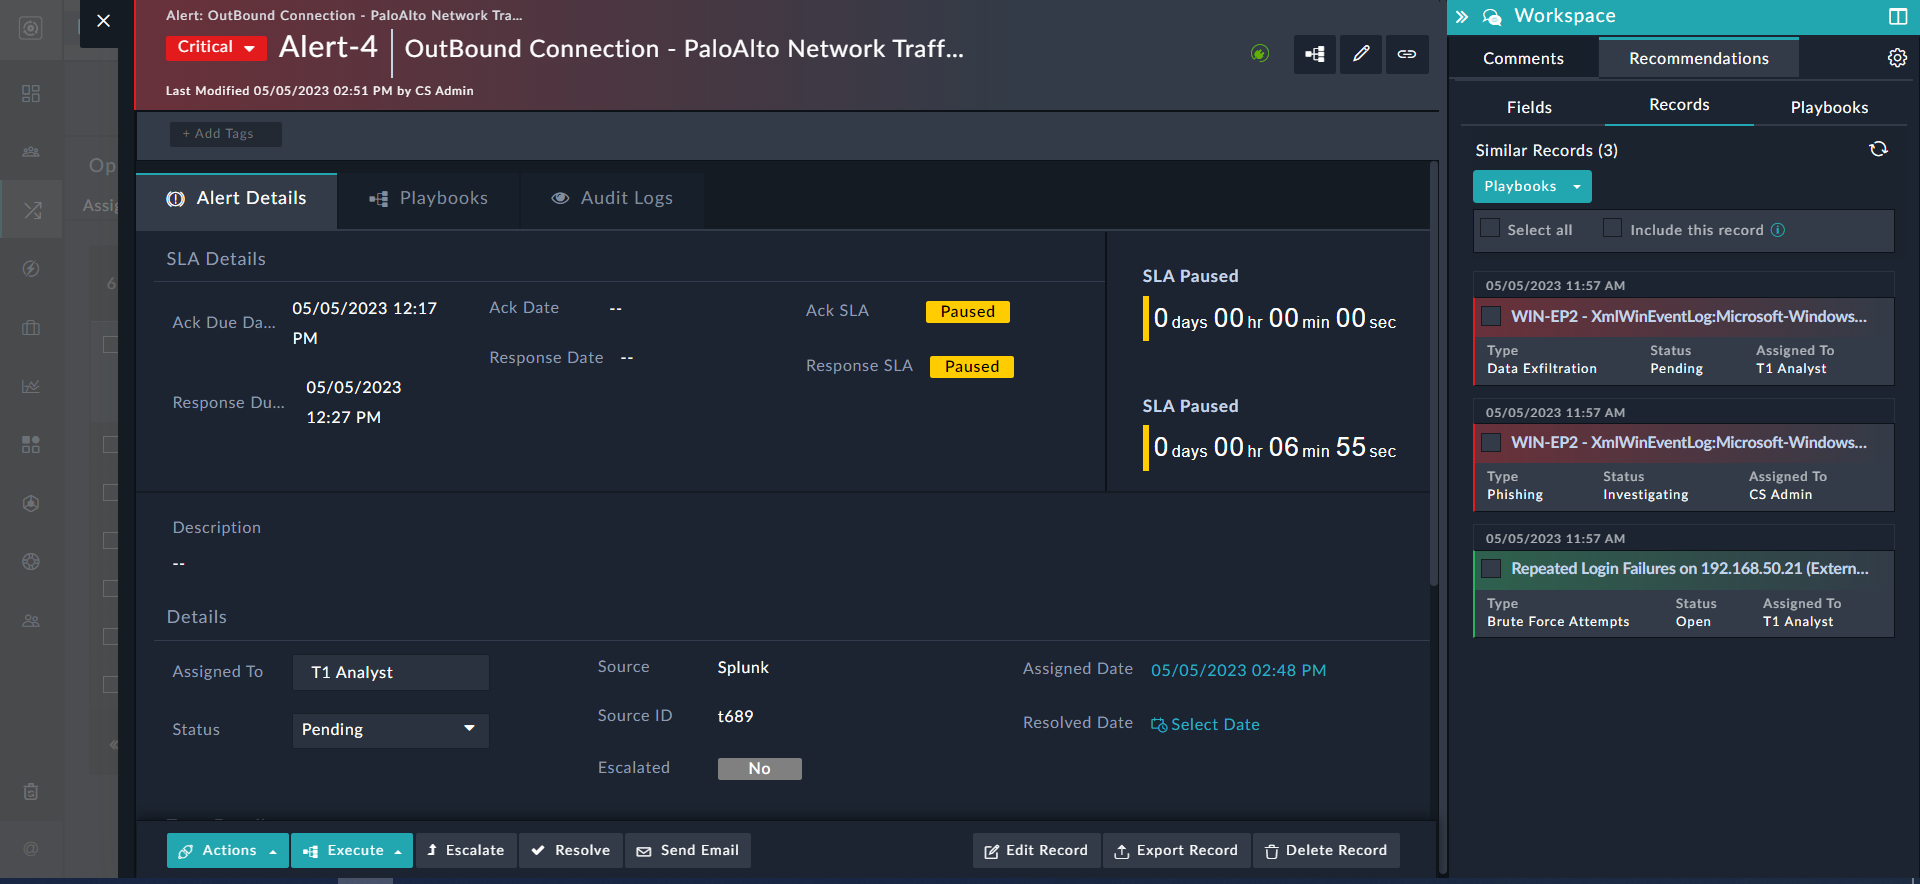Click the copy link icon in header
This screenshot has height=884, width=1920.
(x=1406, y=54)
